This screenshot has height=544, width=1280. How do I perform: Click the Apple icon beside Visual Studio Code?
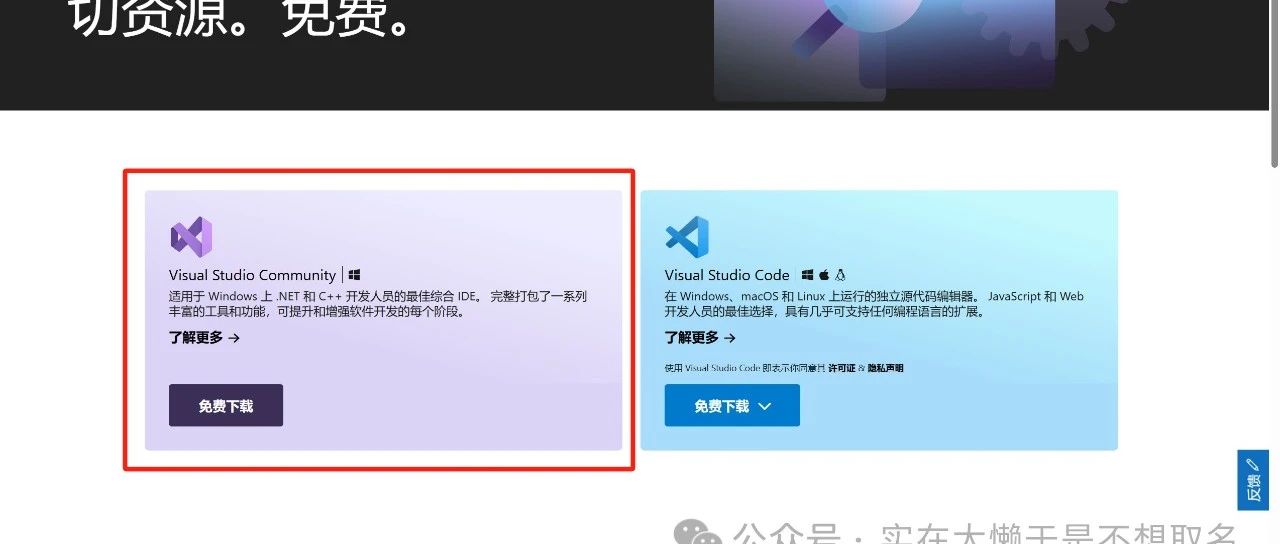(x=824, y=275)
